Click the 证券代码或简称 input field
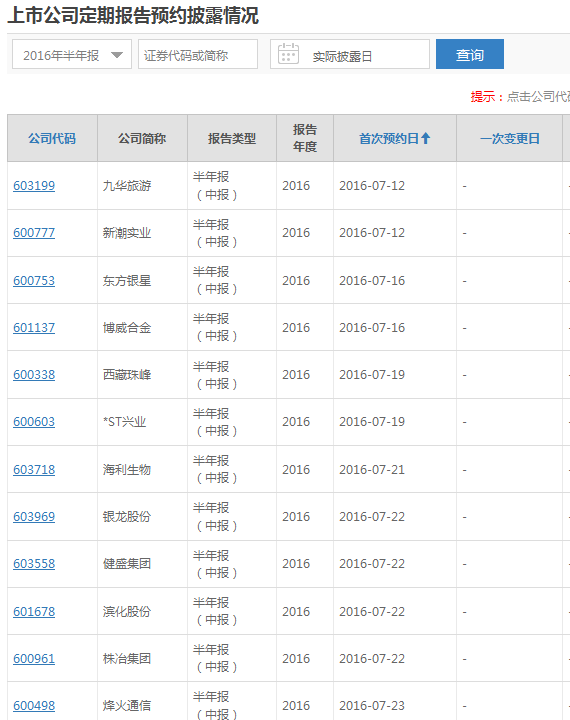570x720 pixels. (198, 54)
